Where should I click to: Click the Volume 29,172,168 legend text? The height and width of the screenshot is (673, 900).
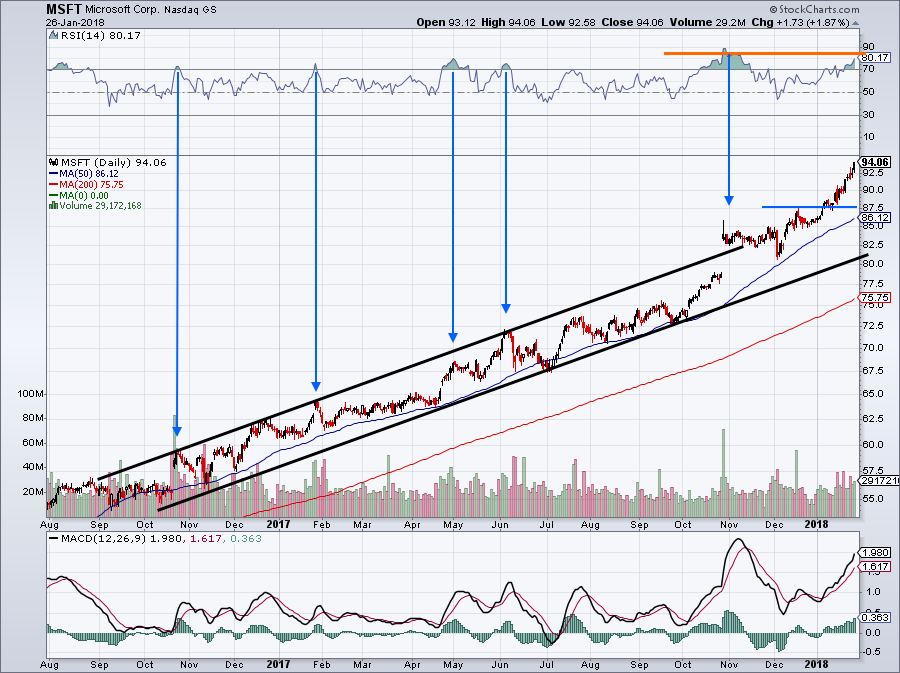coord(100,205)
